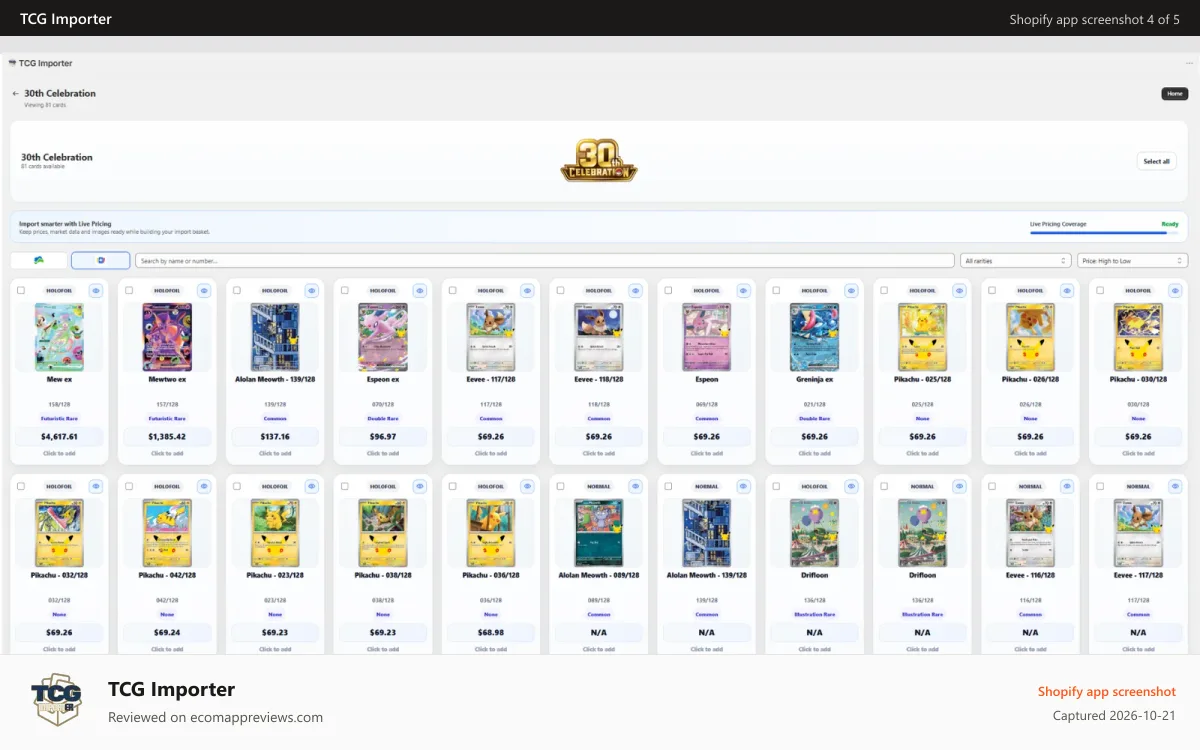Preview Pikachu - 030/128 via eye icon
Image resolution: width=1200 pixels, height=750 pixels.
[x=1176, y=290]
